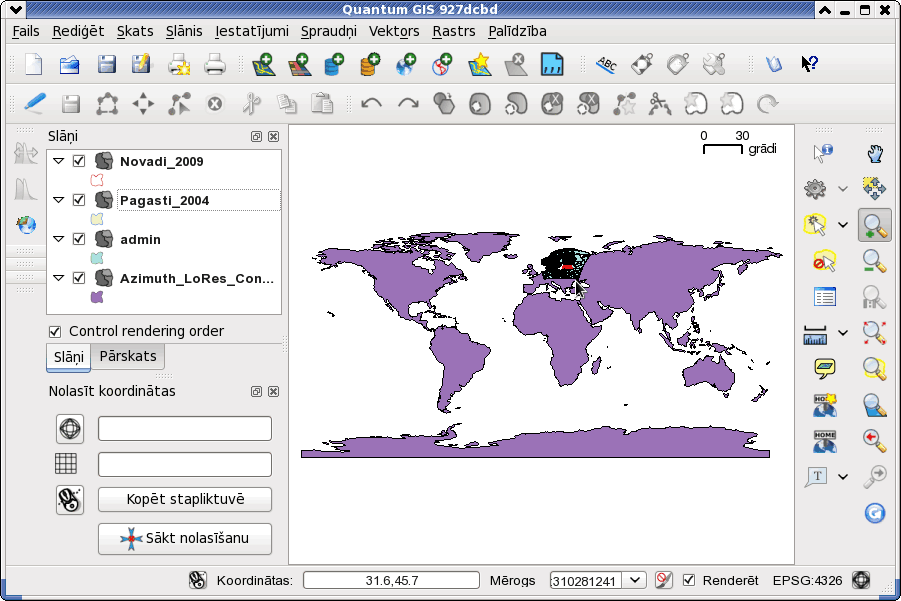Image resolution: width=901 pixels, height=601 pixels.
Task: Add WMS layer globe icon
Action: tap(406, 64)
